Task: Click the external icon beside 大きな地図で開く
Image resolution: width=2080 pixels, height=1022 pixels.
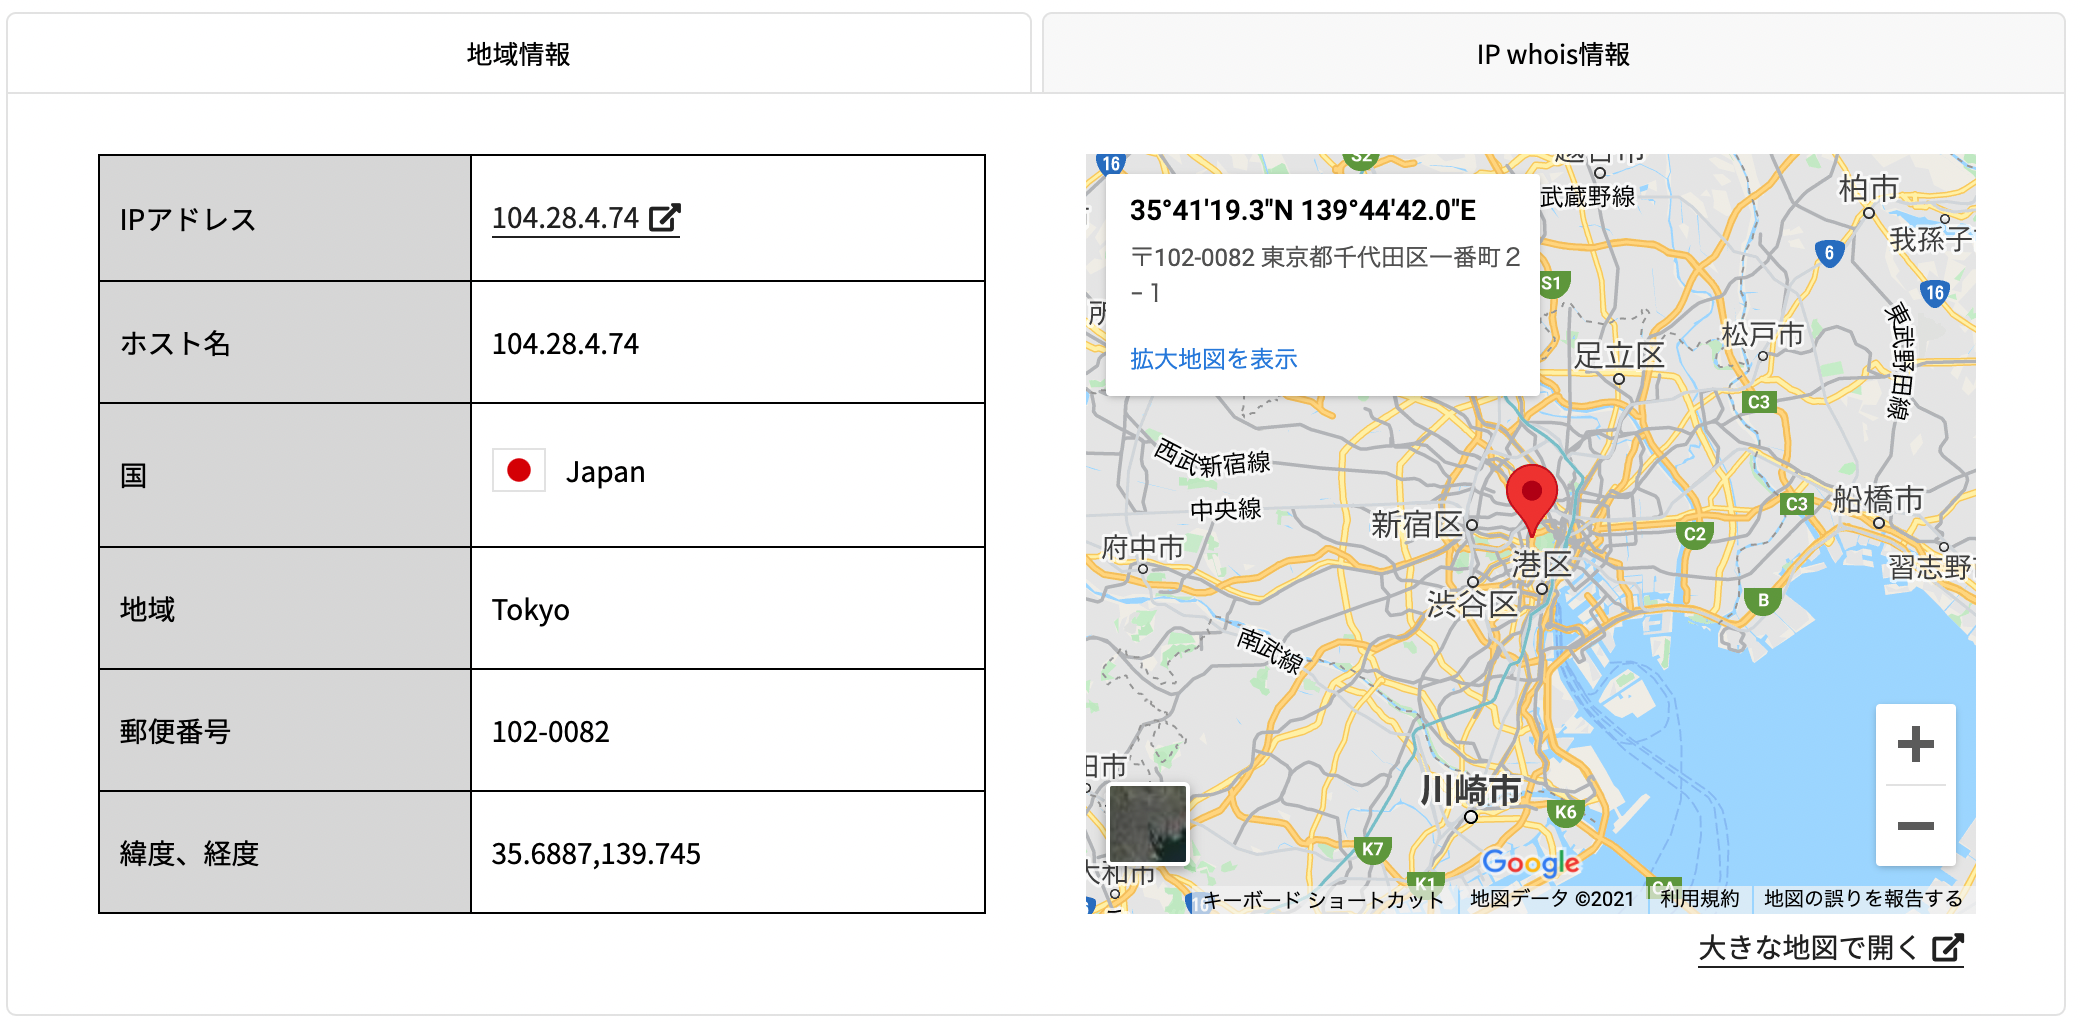Action: click(1947, 947)
